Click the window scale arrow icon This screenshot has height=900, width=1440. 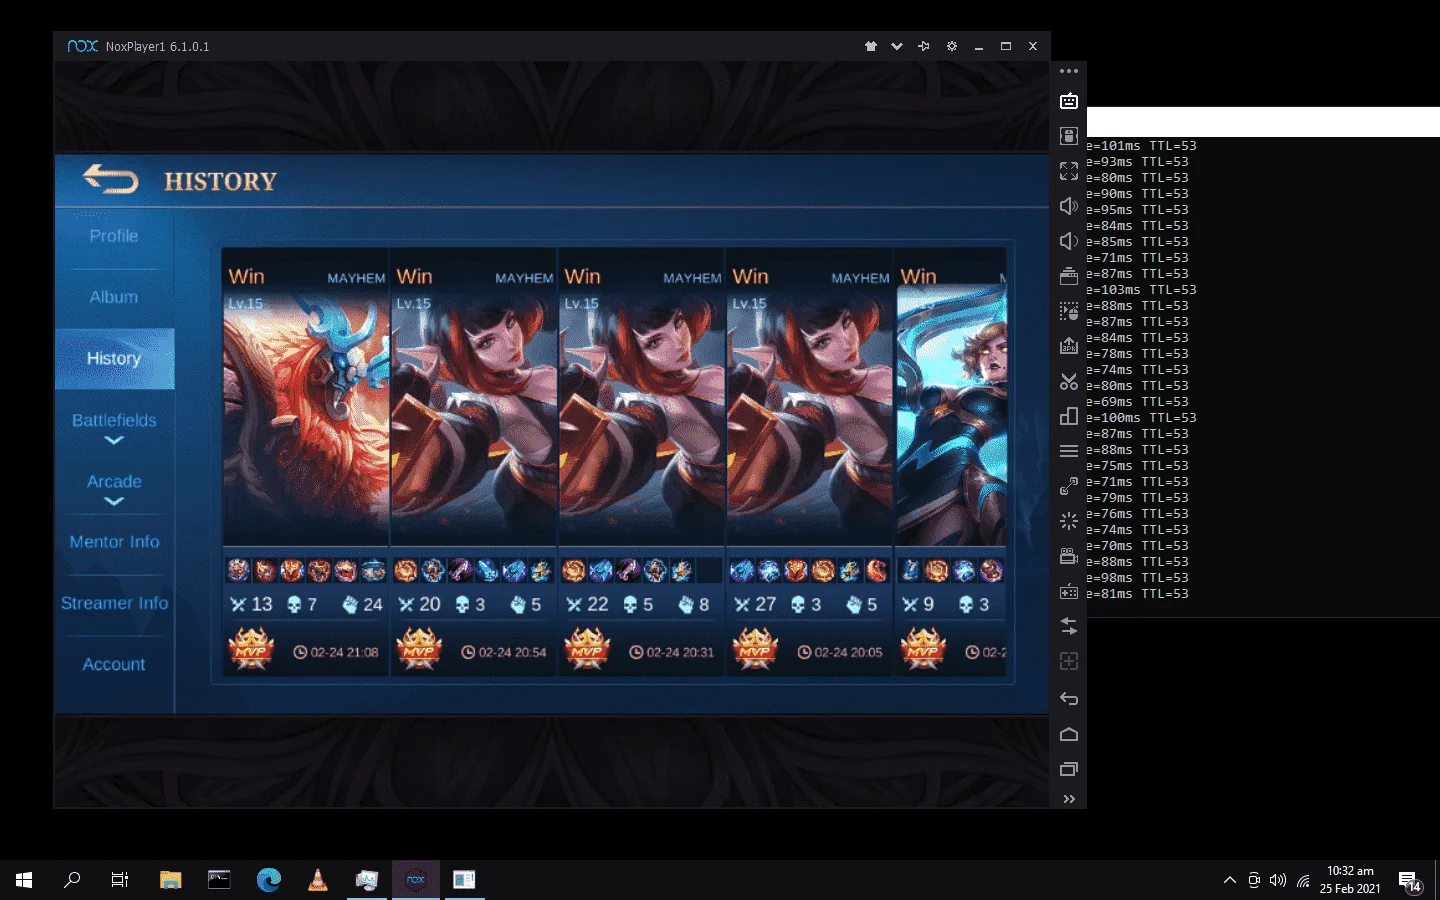coord(1069,486)
